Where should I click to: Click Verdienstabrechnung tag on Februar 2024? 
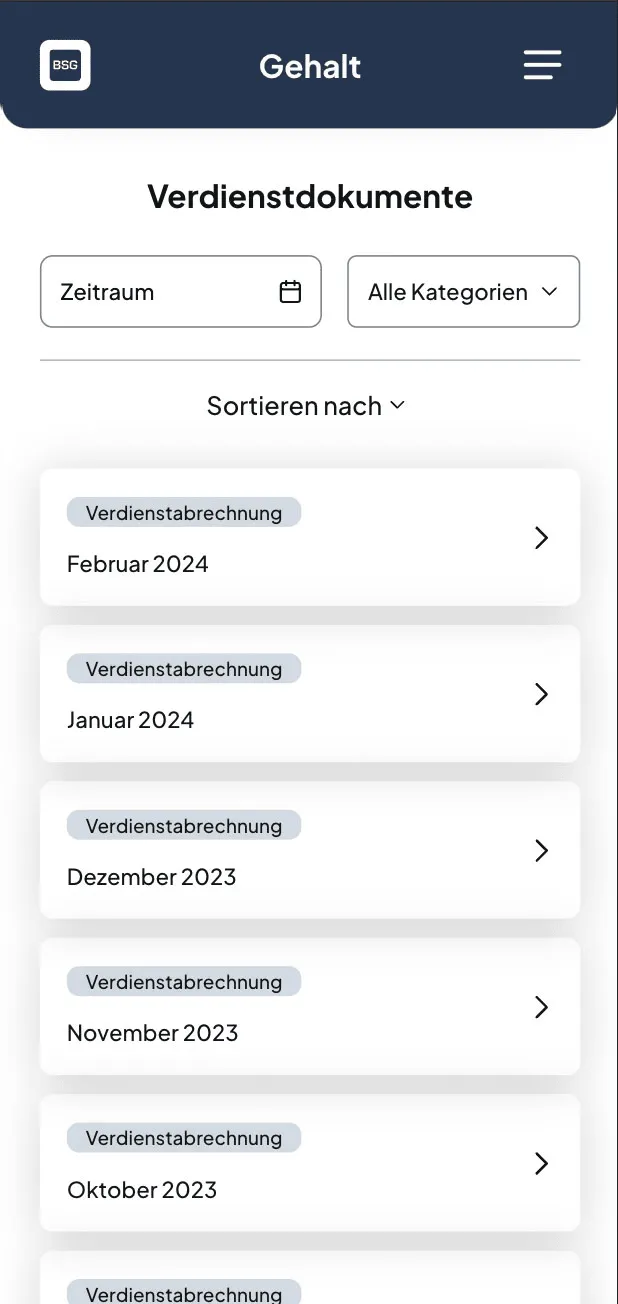(184, 513)
